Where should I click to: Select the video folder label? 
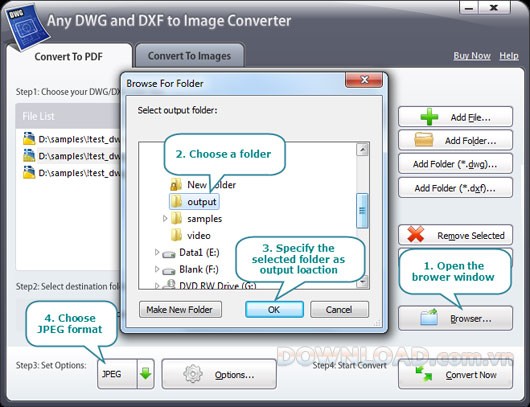(199, 235)
